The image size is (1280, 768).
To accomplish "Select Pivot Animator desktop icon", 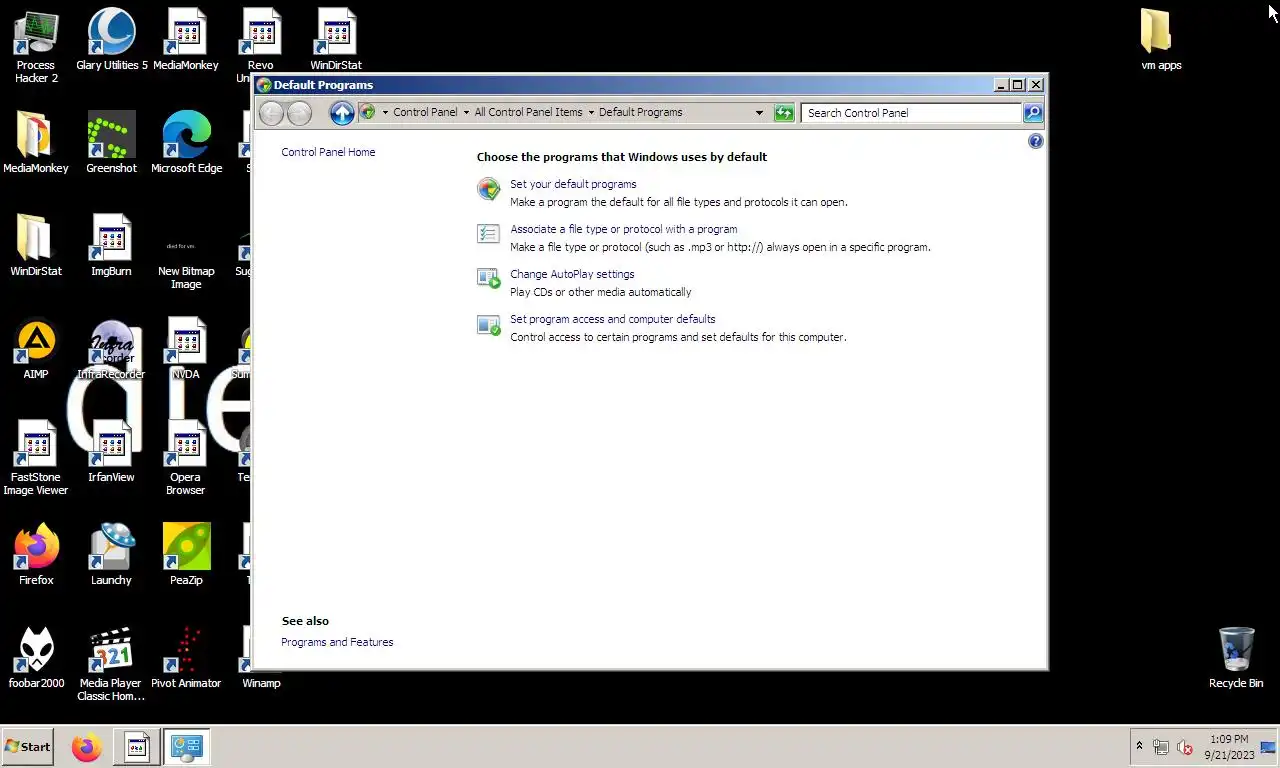I will coord(186,658).
